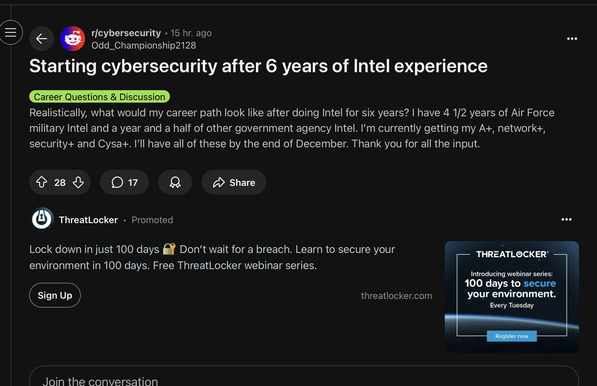The image size is (597, 386).
Task: Open the comments bubble showing 17
Action: pos(124,182)
